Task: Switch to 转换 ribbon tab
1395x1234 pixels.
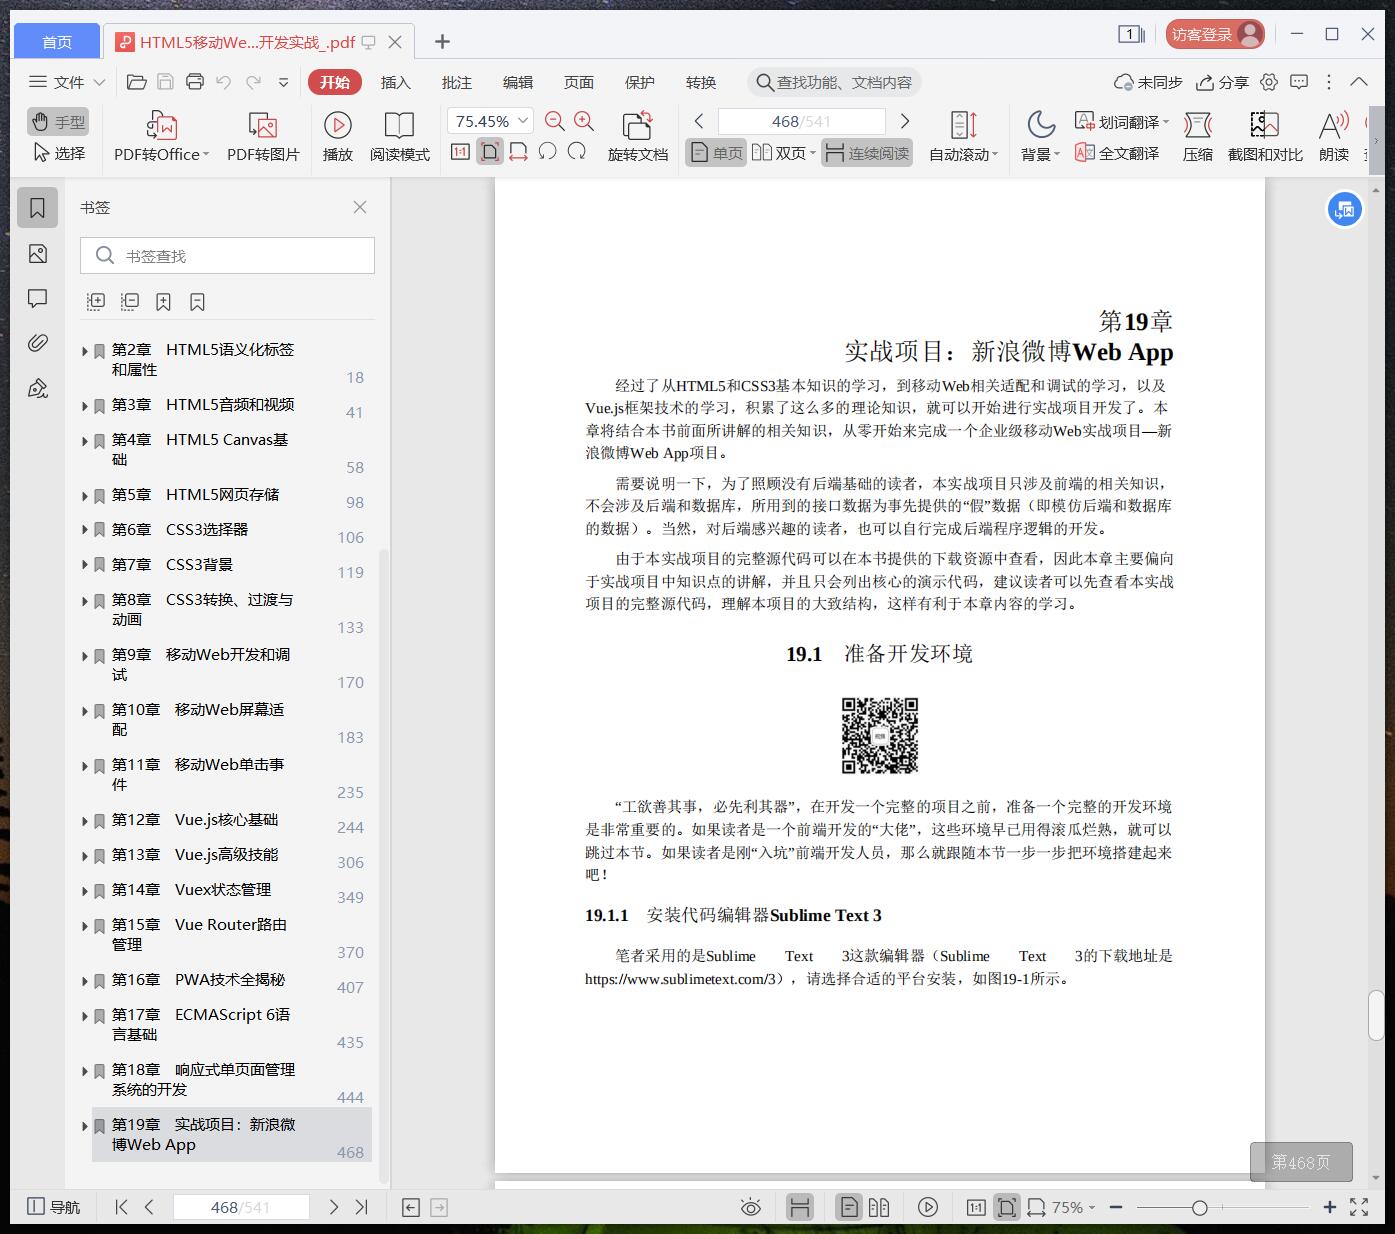Action: (x=701, y=82)
